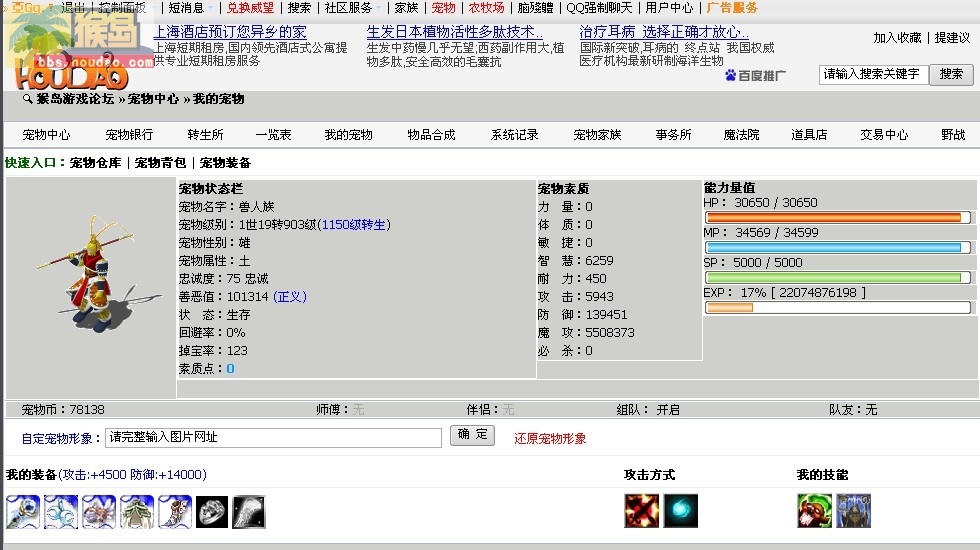Click the 素质点 value 0 link
Viewport: 980px width, 550px height.
(x=231, y=369)
